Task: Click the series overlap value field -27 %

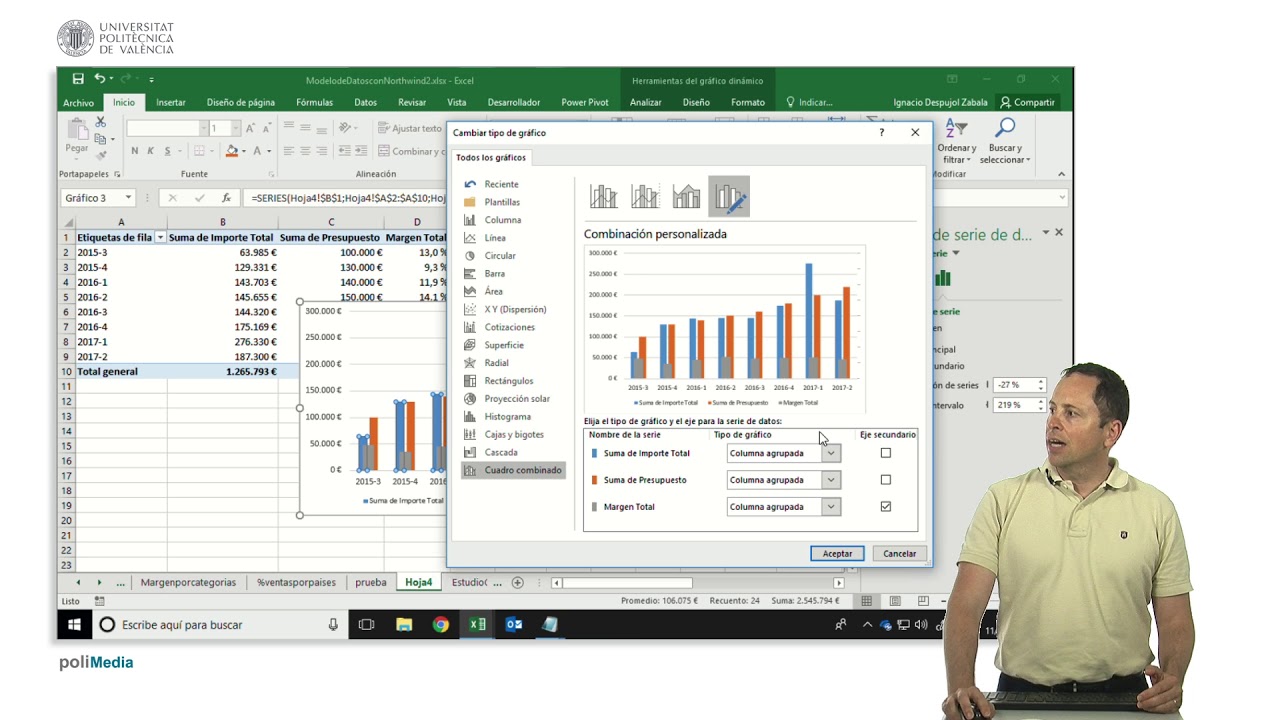Action: click(x=1014, y=385)
